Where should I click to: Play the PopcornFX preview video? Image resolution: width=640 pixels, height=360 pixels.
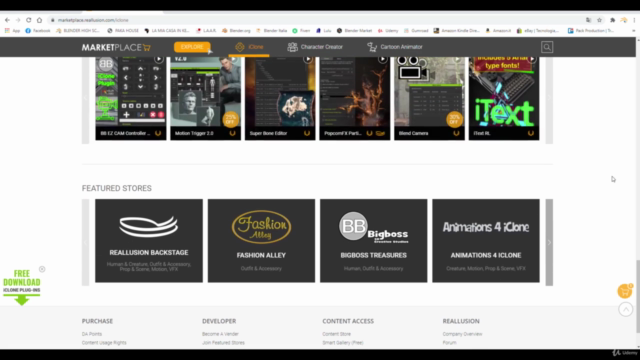click(x=382, y=60)
